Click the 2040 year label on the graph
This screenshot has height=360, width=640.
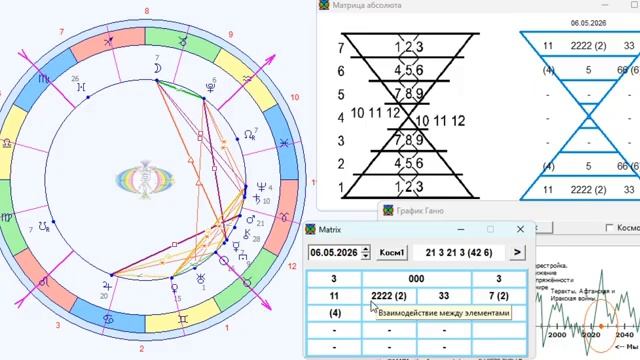(x=624, y=335)
